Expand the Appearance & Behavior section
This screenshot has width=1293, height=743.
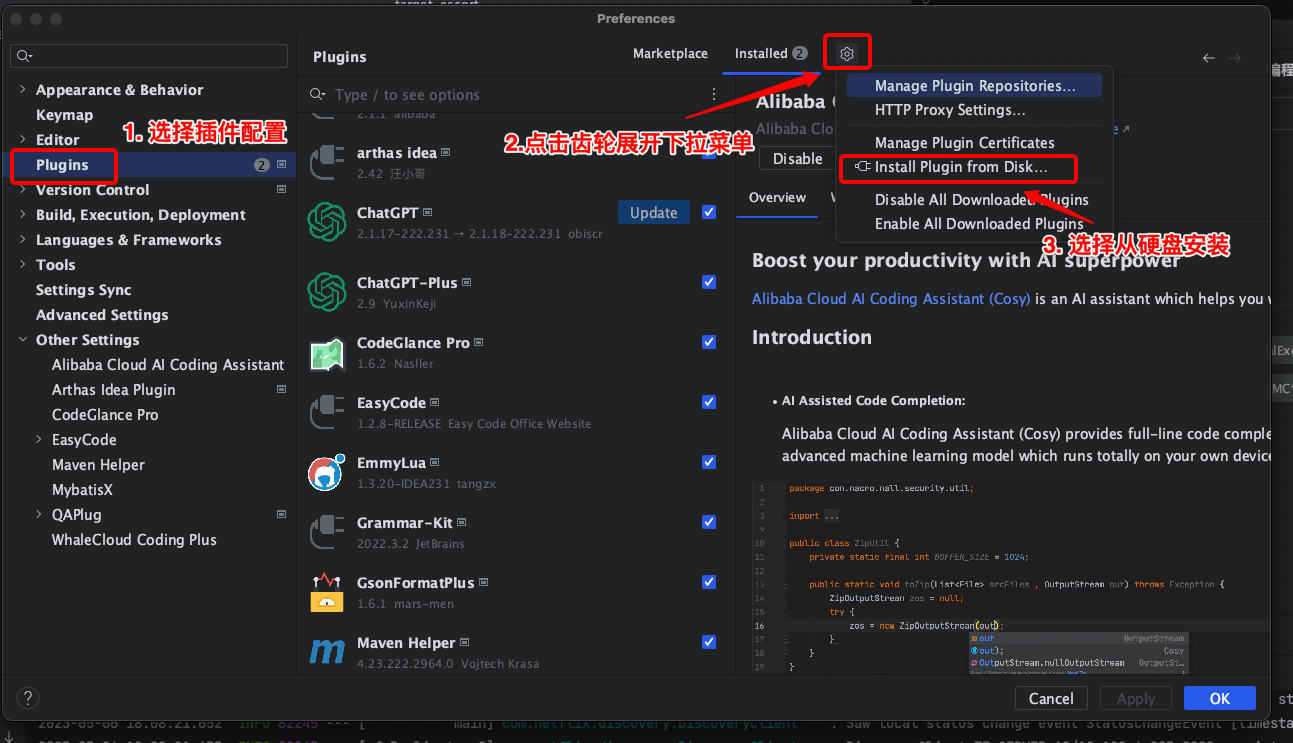point(23,90)
